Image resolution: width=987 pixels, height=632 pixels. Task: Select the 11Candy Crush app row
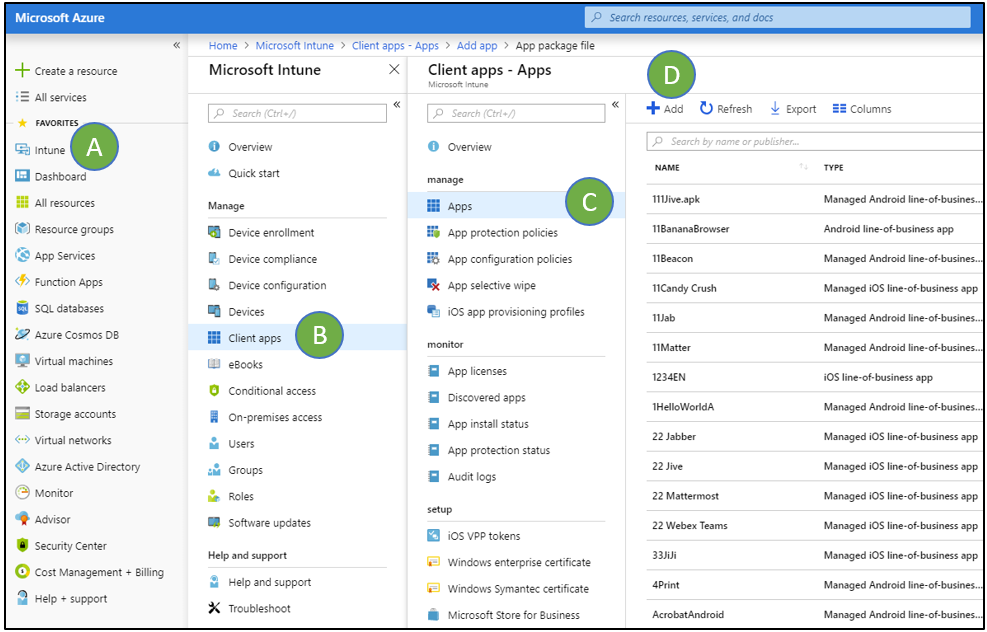coord(684,288)
